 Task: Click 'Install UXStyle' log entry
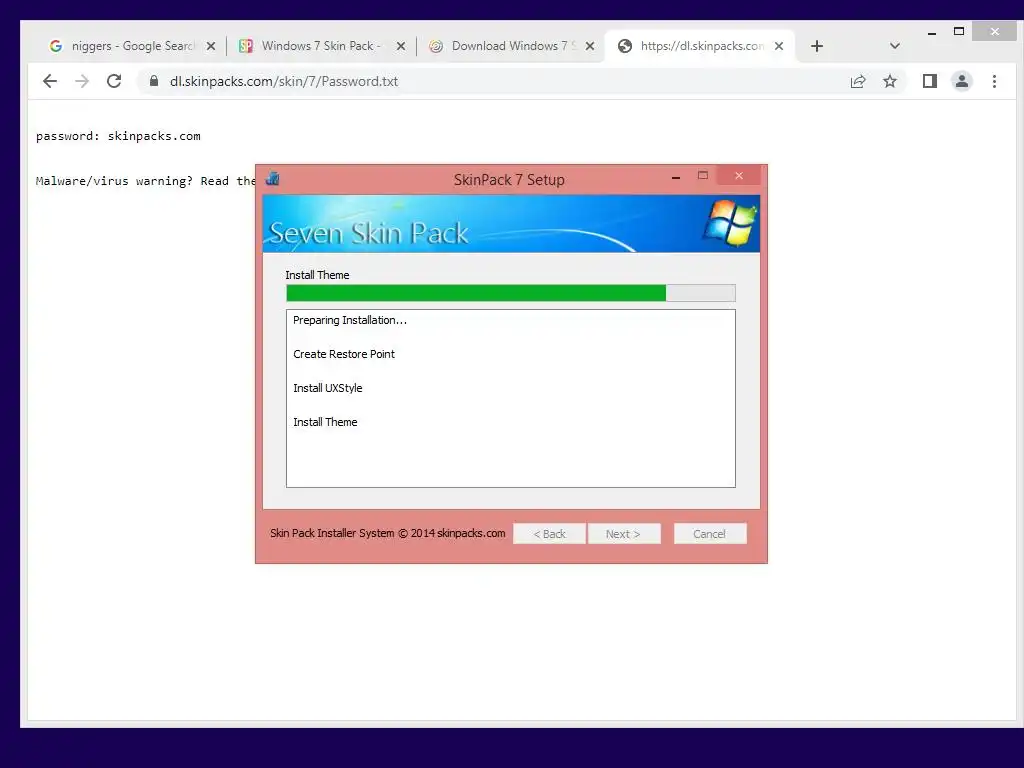point(327,388)
